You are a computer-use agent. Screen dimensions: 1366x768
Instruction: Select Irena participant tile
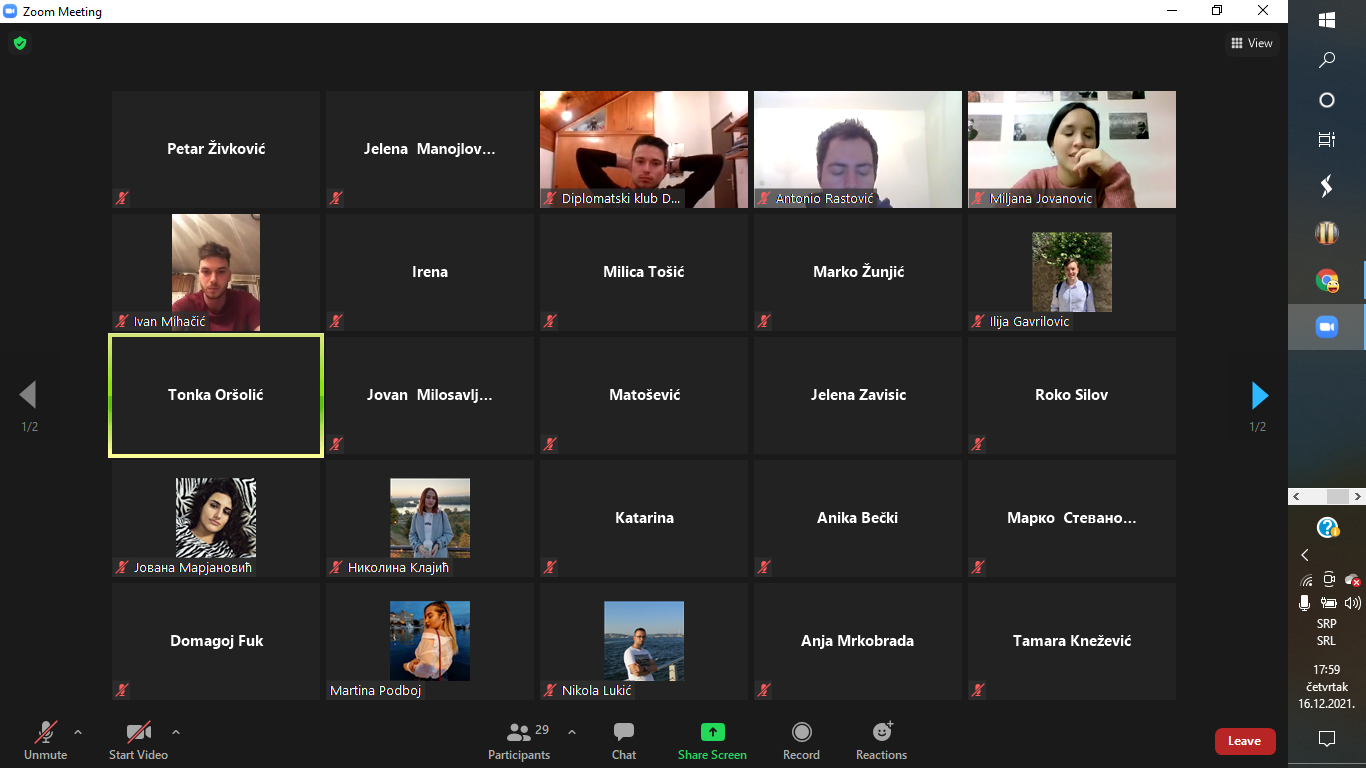(430, 272)
